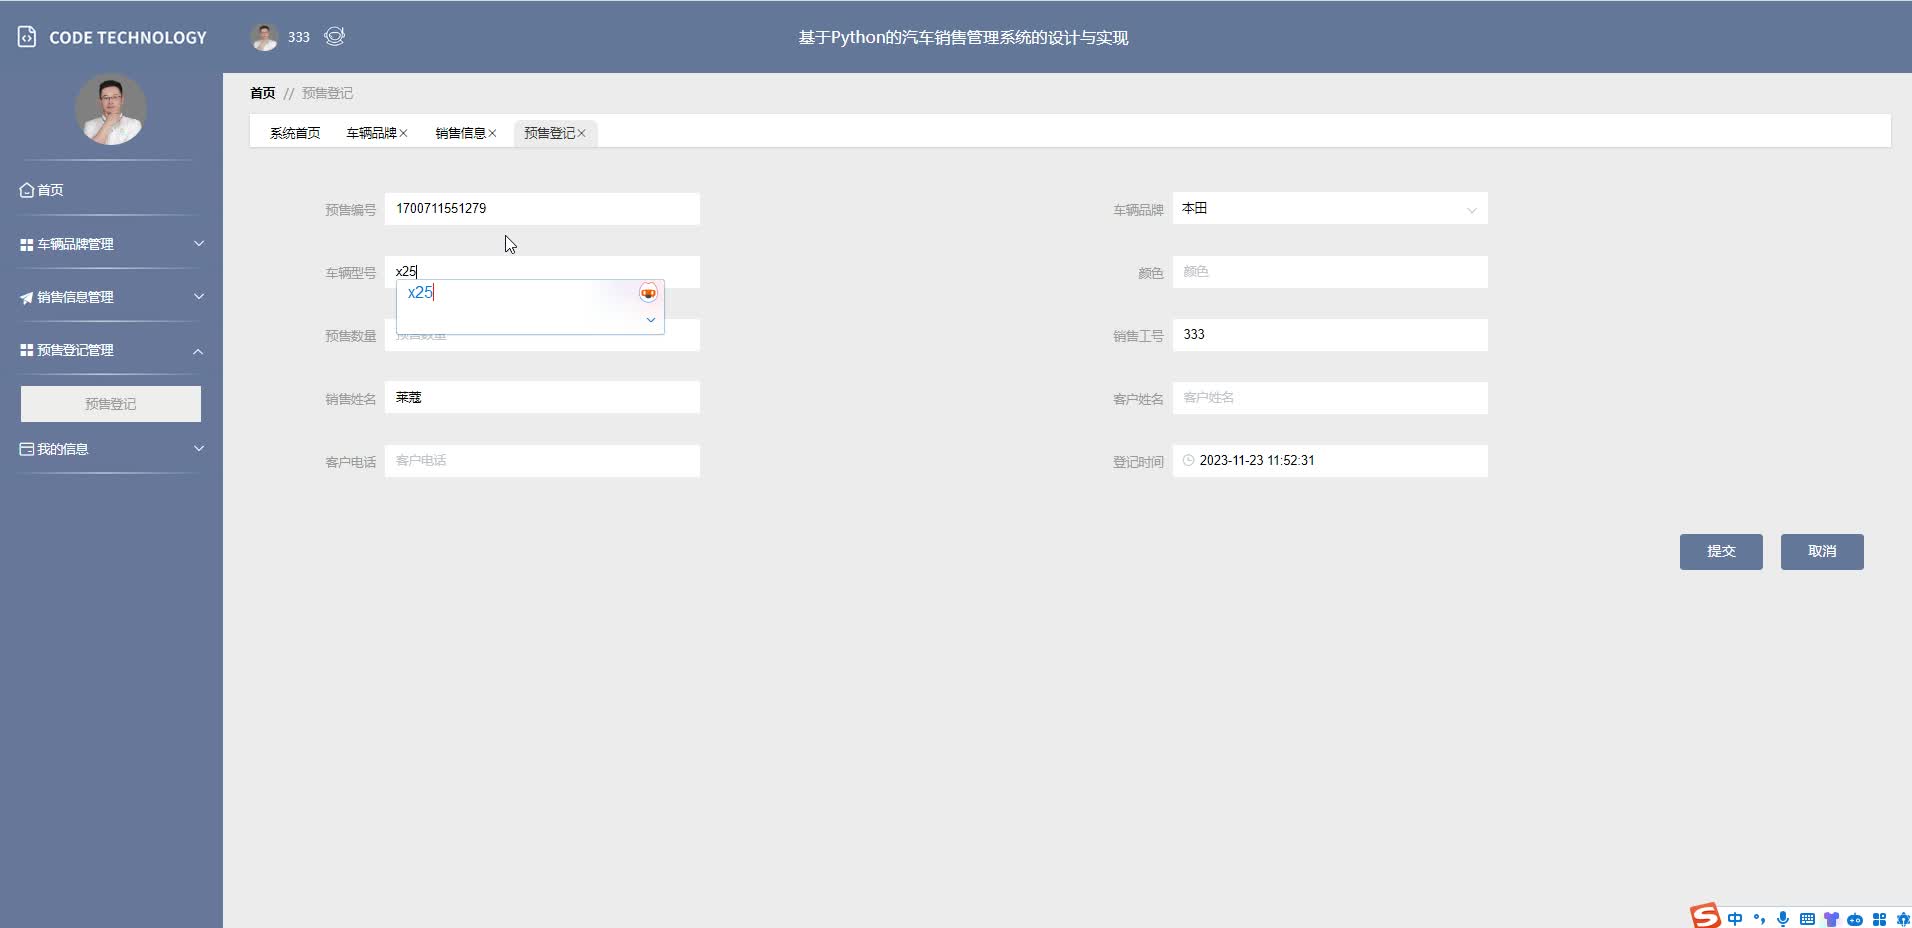Click the Sogou icon in candidate popup
The height and width of the screenshot is (928, 1912).
point(648,292)
